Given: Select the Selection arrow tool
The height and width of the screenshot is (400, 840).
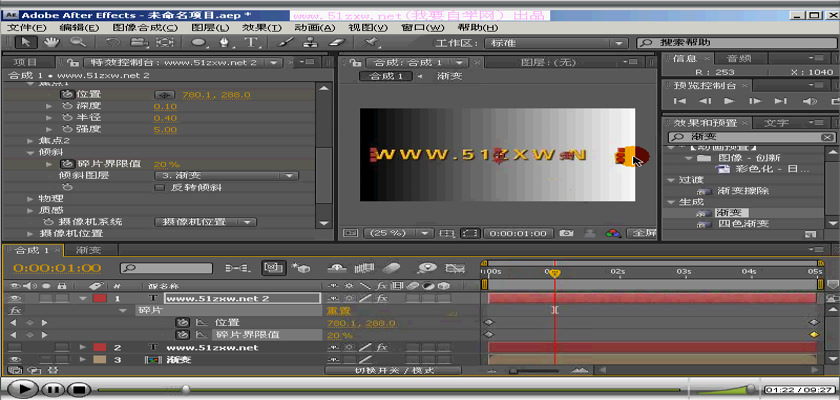Looking at the screenshot, I should click(25, 42).
